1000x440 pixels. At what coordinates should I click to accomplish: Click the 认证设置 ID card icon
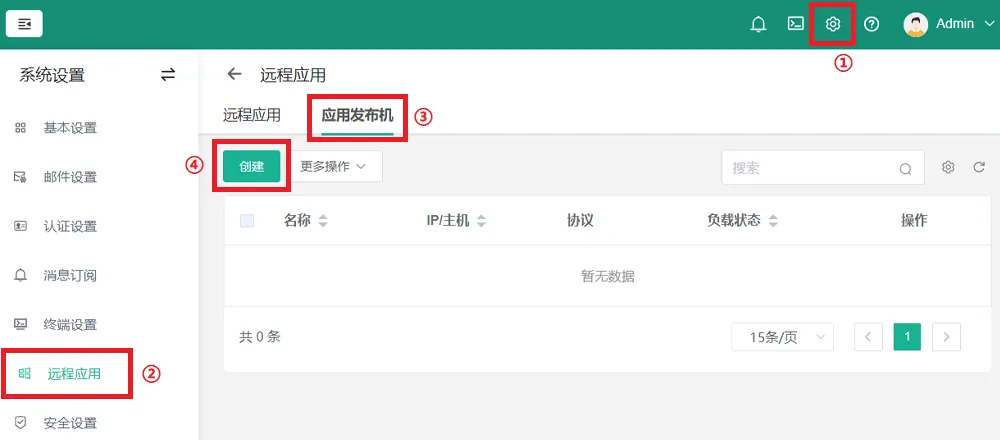point(20,226)
